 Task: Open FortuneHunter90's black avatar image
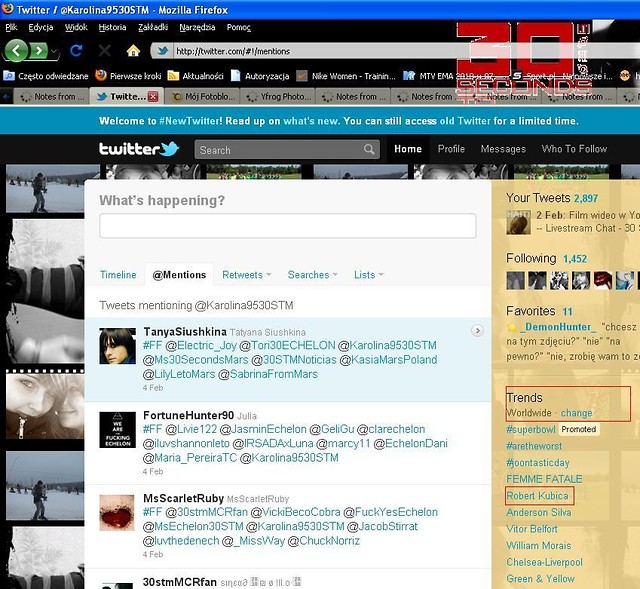pos(118,430)
